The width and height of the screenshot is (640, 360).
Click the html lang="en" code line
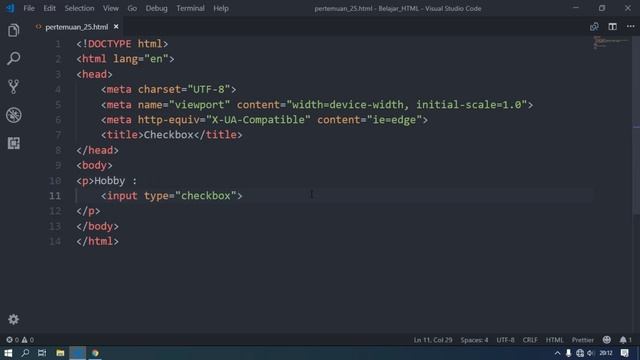click(125, 59)
